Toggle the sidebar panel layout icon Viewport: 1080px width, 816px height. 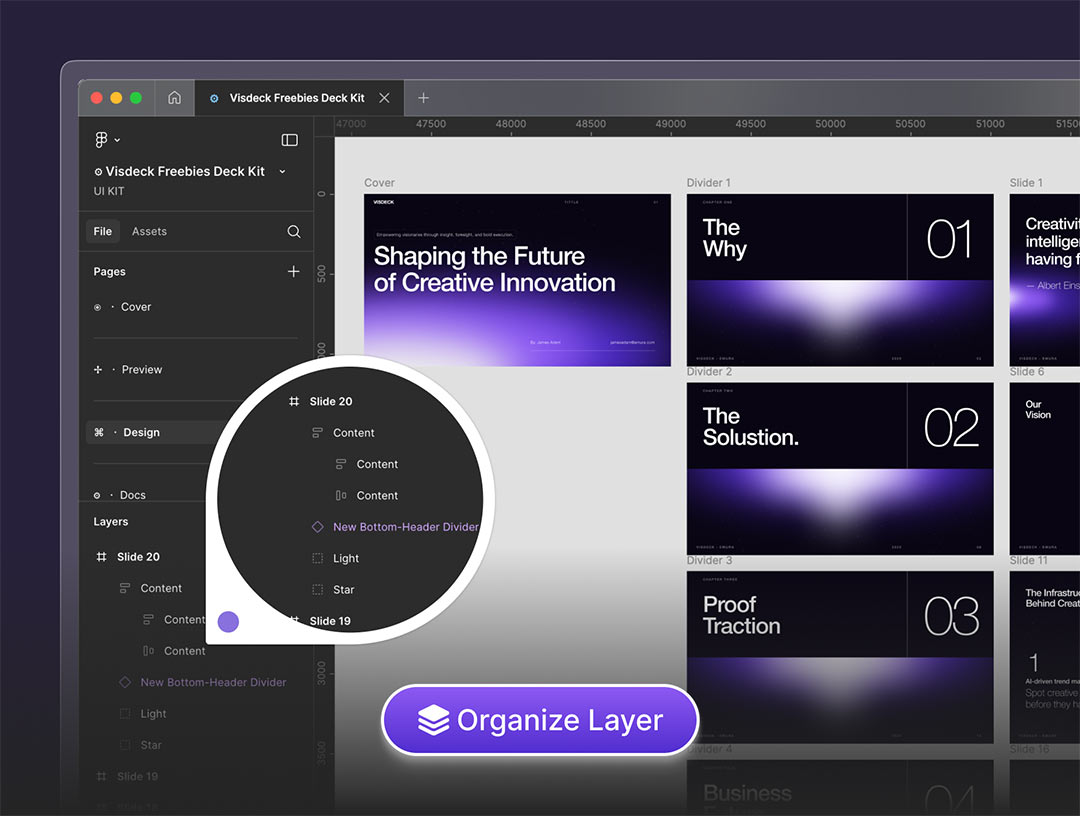[x=289, y=140]
